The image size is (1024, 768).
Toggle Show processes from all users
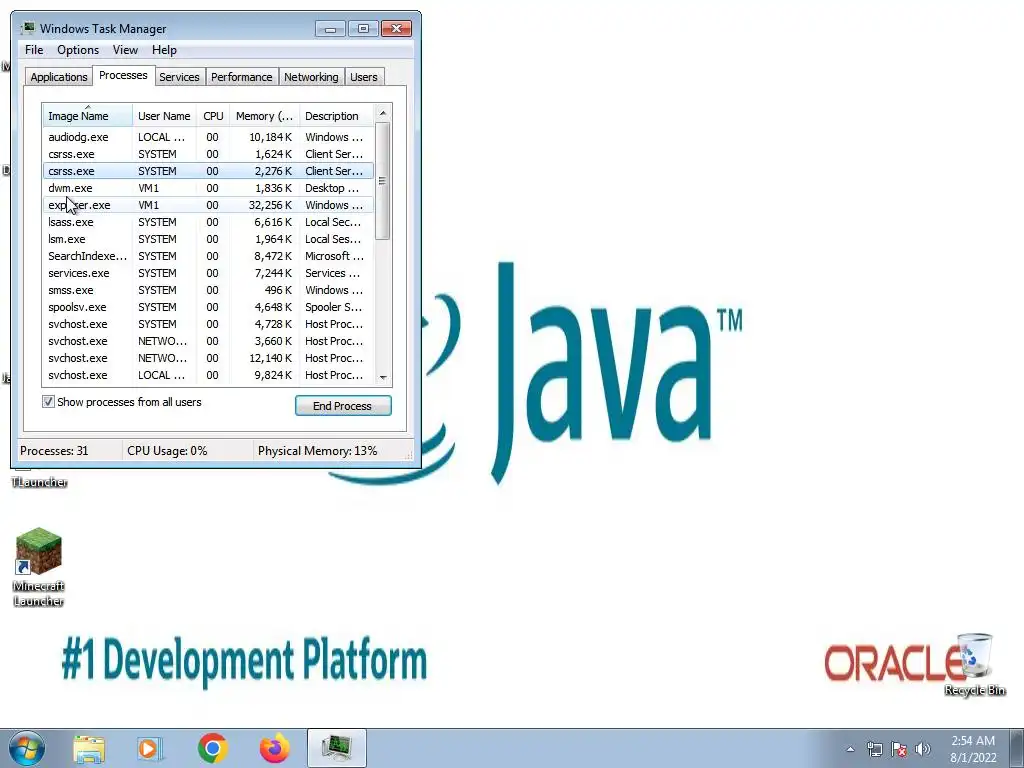click(48, 402)
